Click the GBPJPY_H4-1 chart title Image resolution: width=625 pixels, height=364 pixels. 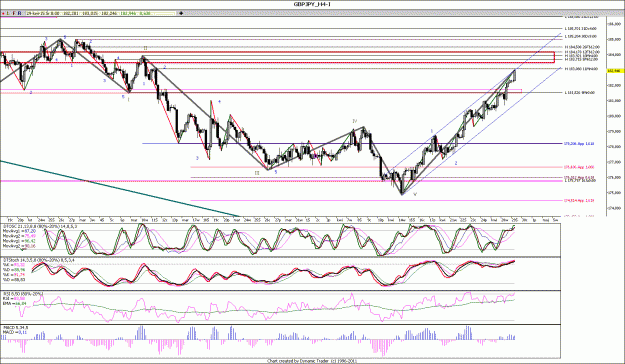312,4
